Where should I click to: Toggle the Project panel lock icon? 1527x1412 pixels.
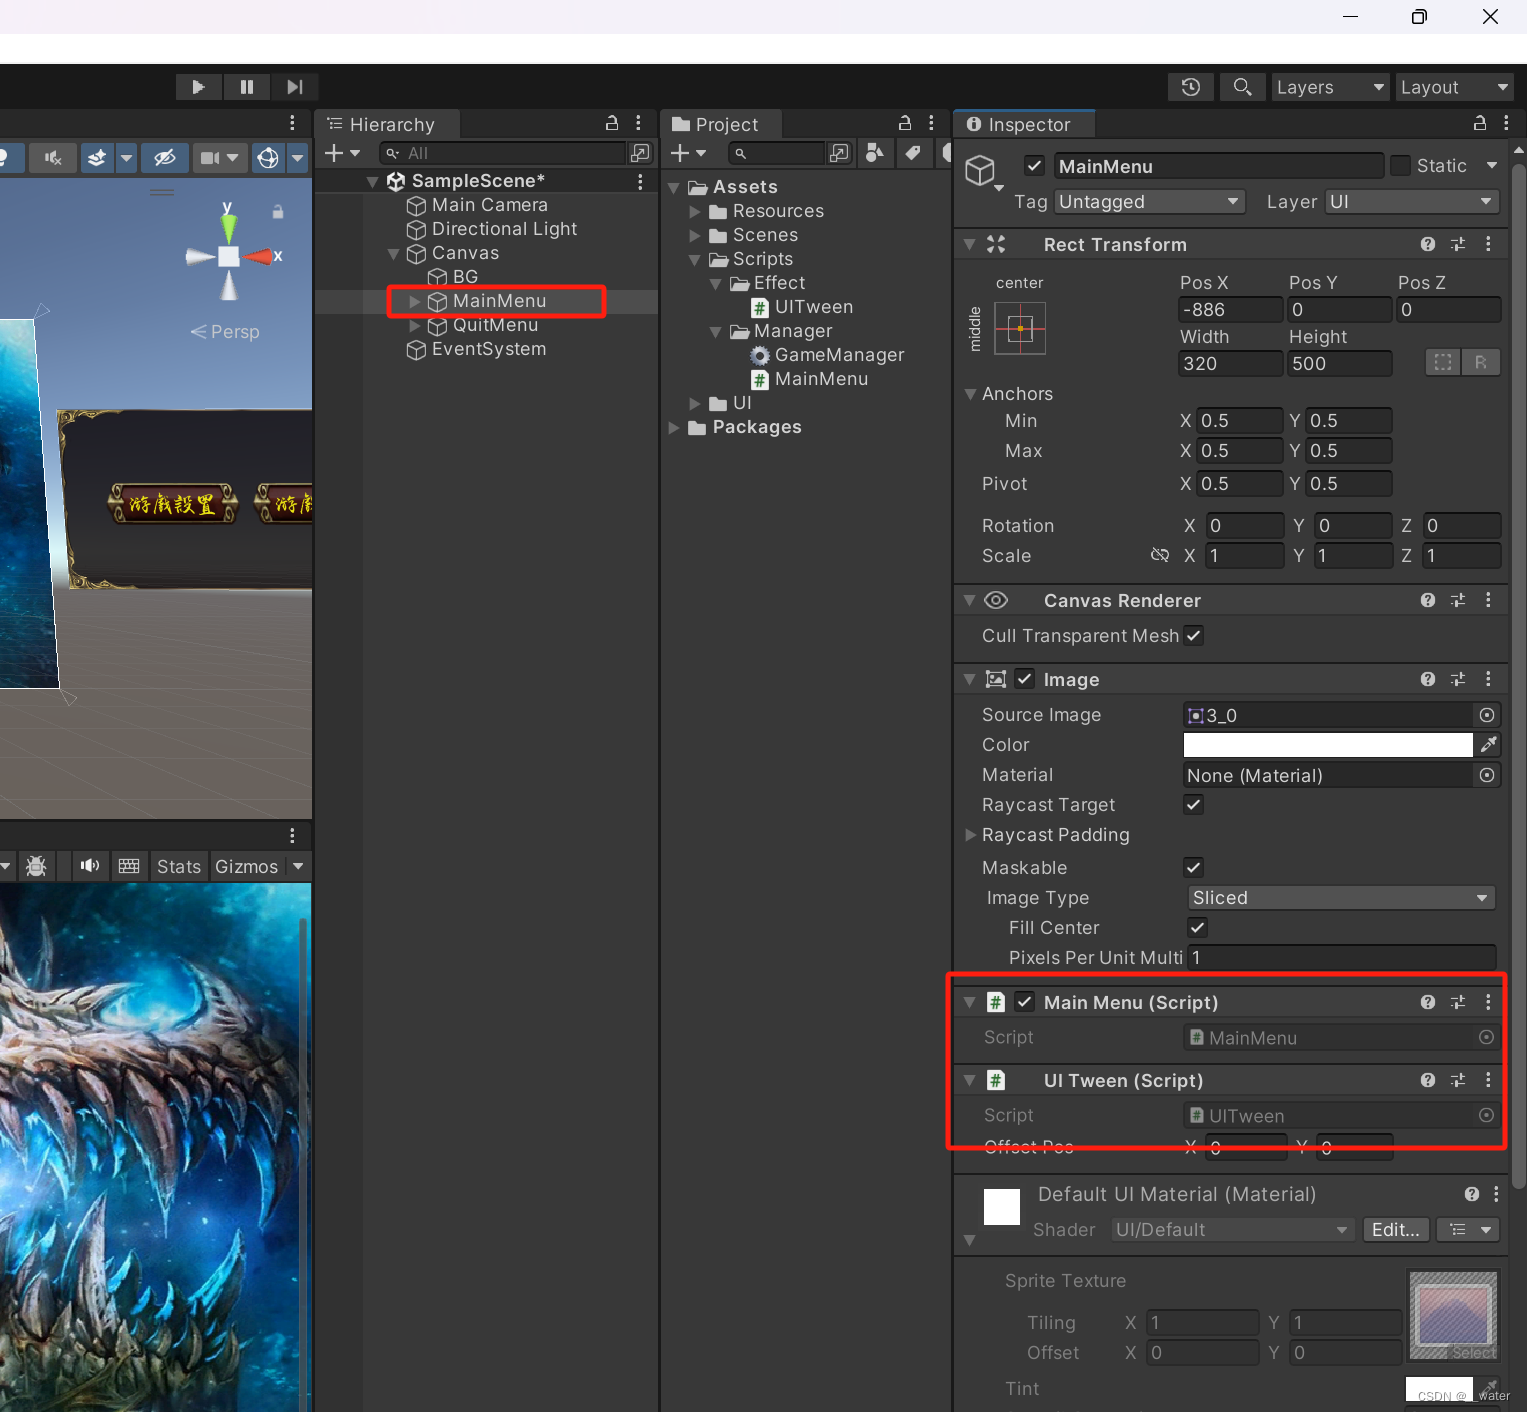coord(905,123)
